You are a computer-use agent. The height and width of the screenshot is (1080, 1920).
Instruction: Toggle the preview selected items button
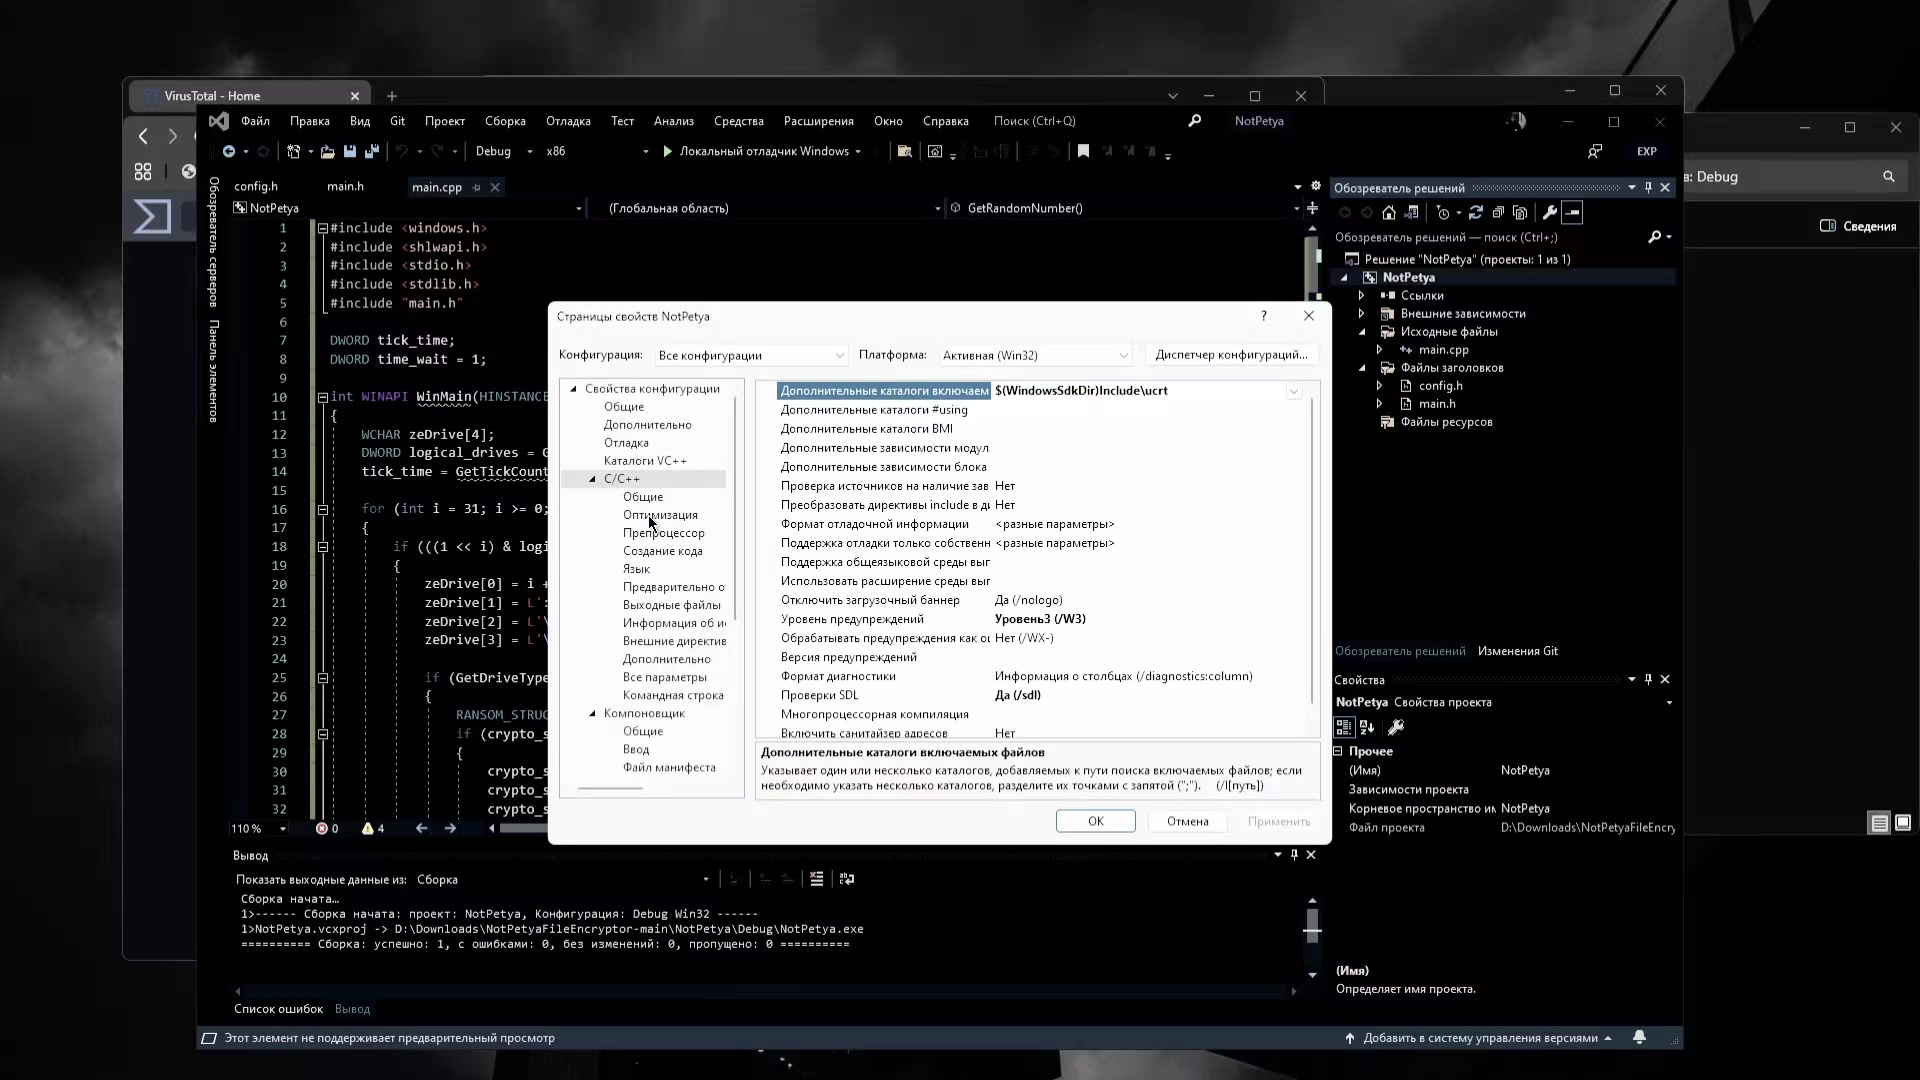click(1572, 213)
